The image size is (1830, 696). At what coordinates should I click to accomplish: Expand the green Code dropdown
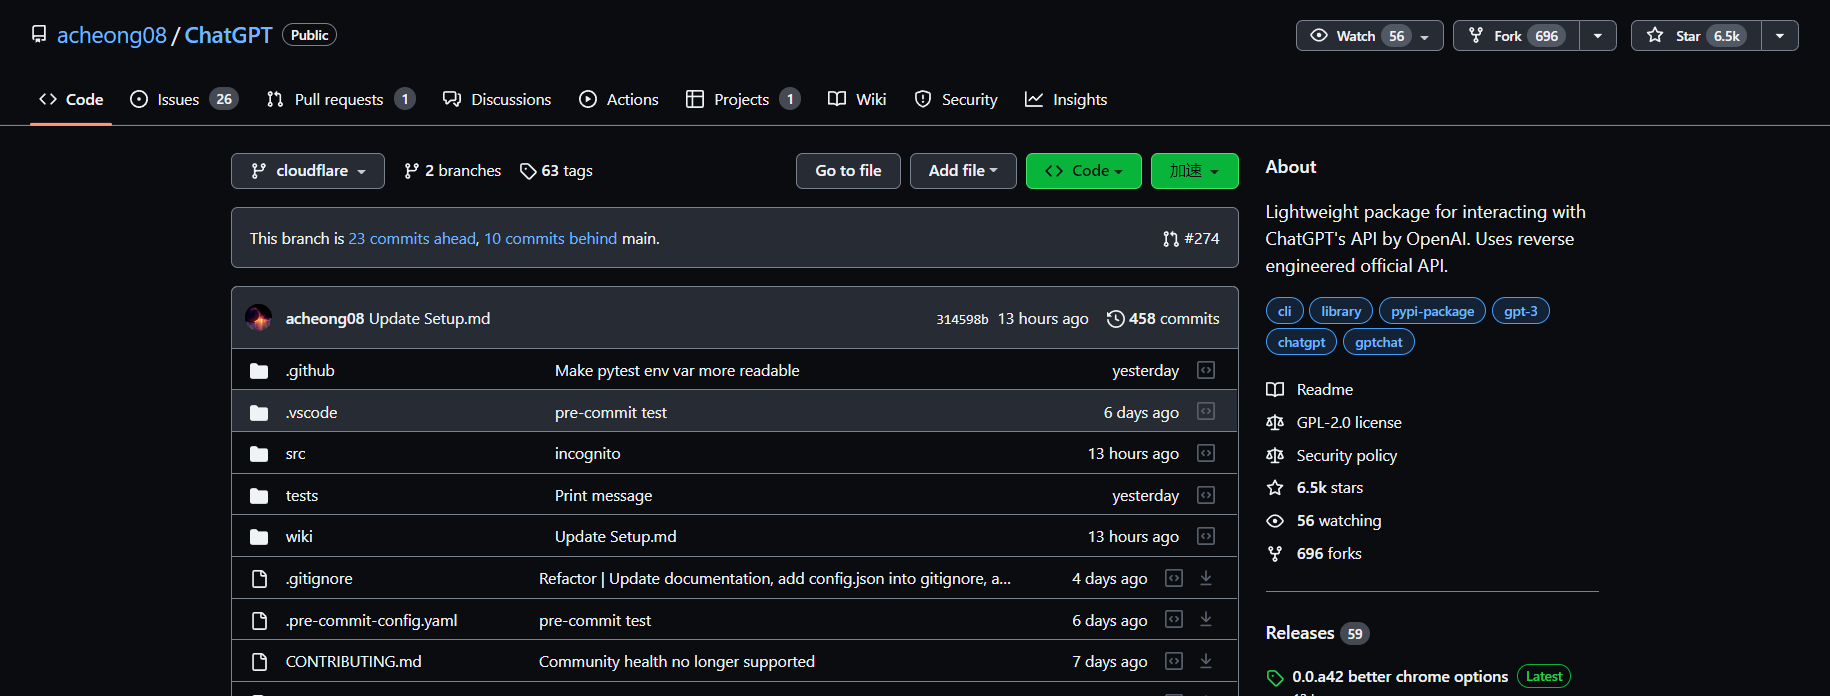1083,171
